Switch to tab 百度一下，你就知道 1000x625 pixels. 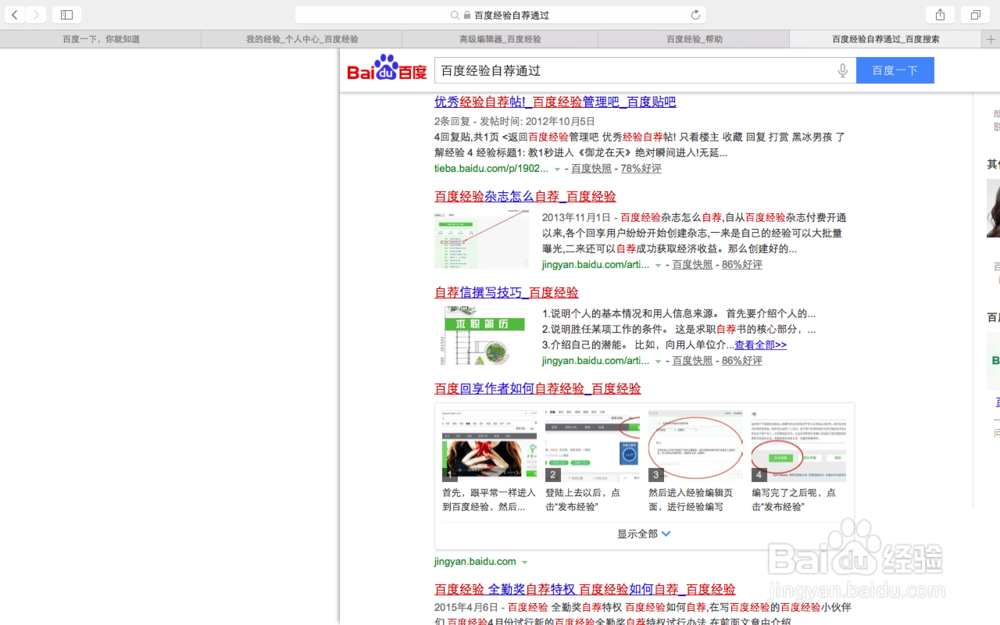click(x=101, y=39)
